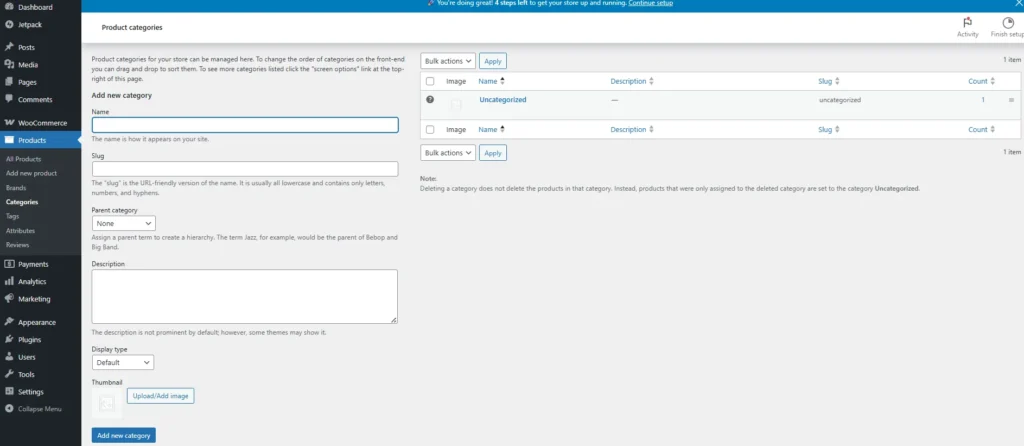Click the Payments sidebar icon

tap(9, 264)
